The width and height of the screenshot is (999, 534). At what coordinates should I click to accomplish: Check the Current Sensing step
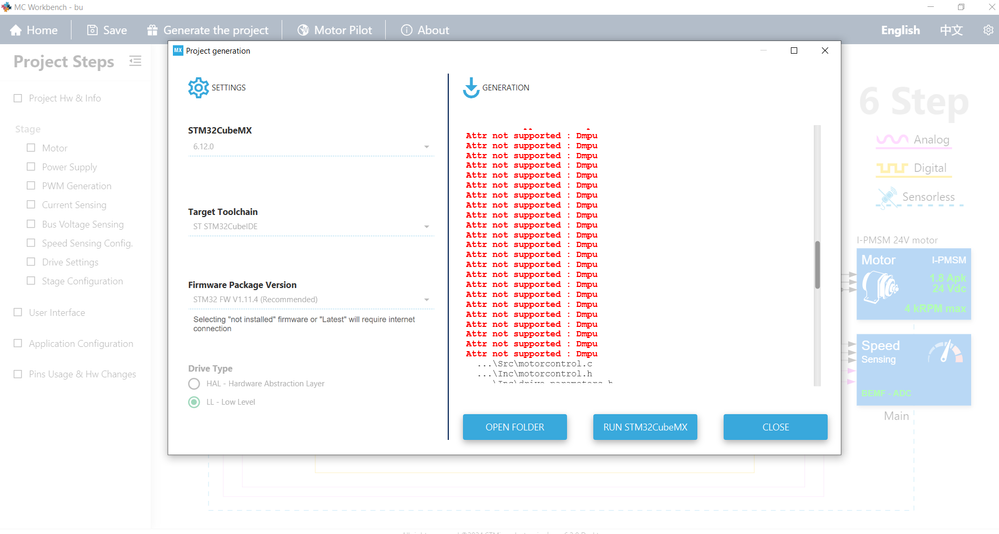pyautogui.click(x=31, y=205)
